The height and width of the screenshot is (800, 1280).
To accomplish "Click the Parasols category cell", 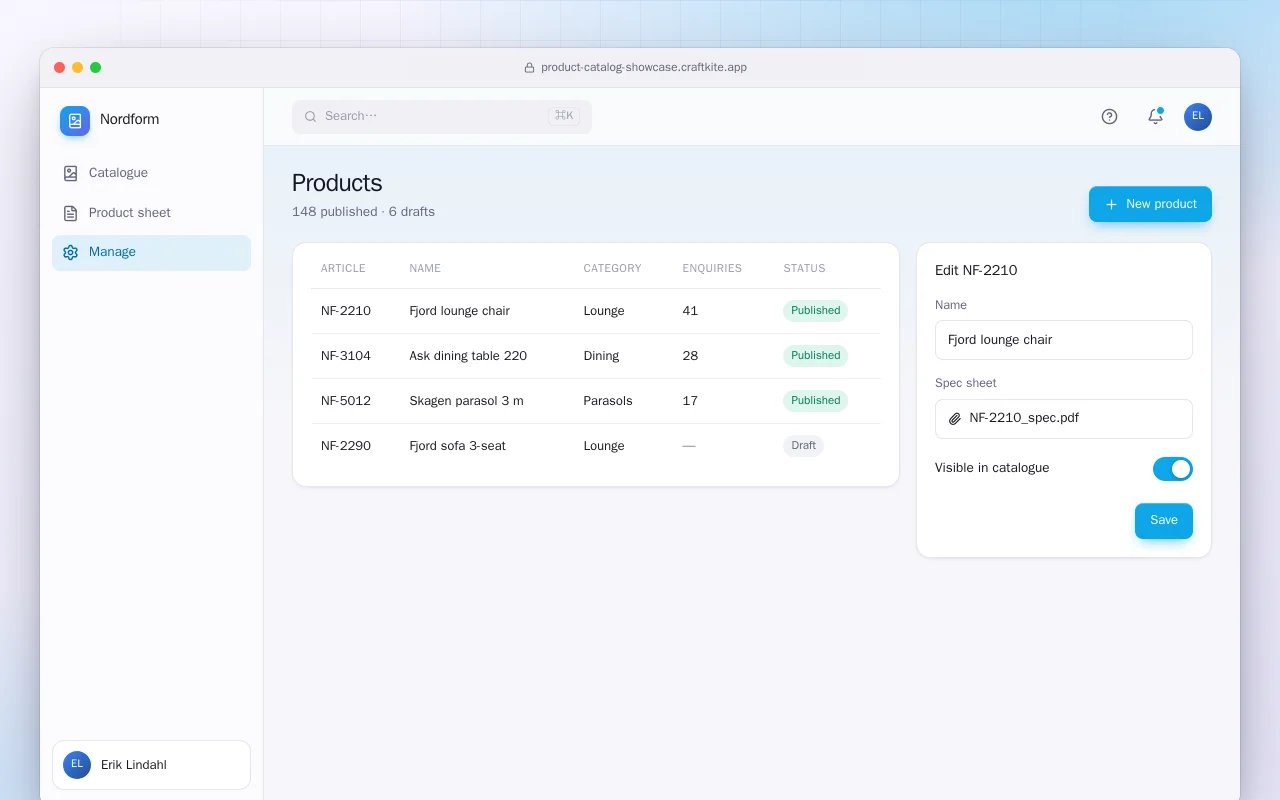I will point(608,401).
